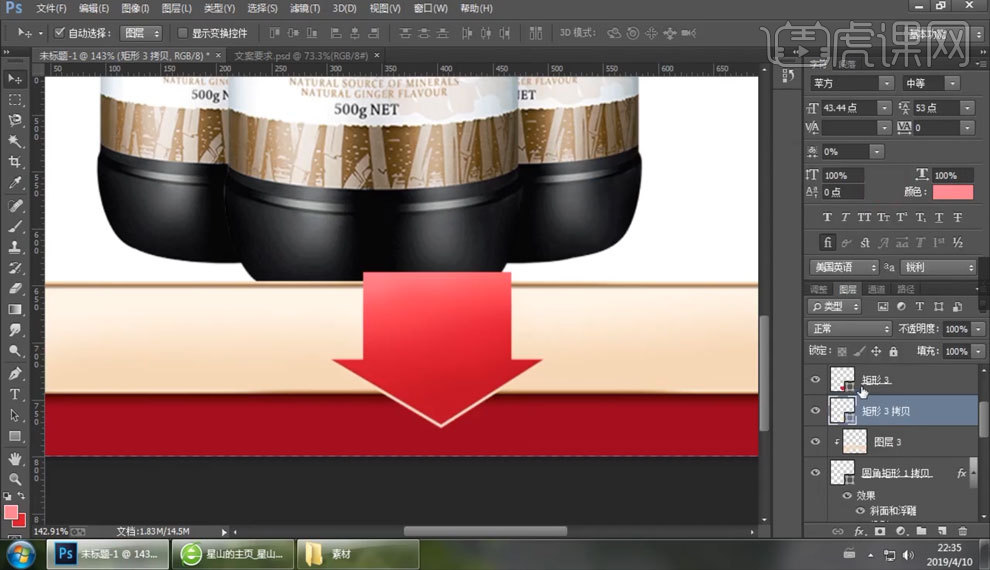Select the Pen tool

tap(15, 373)
